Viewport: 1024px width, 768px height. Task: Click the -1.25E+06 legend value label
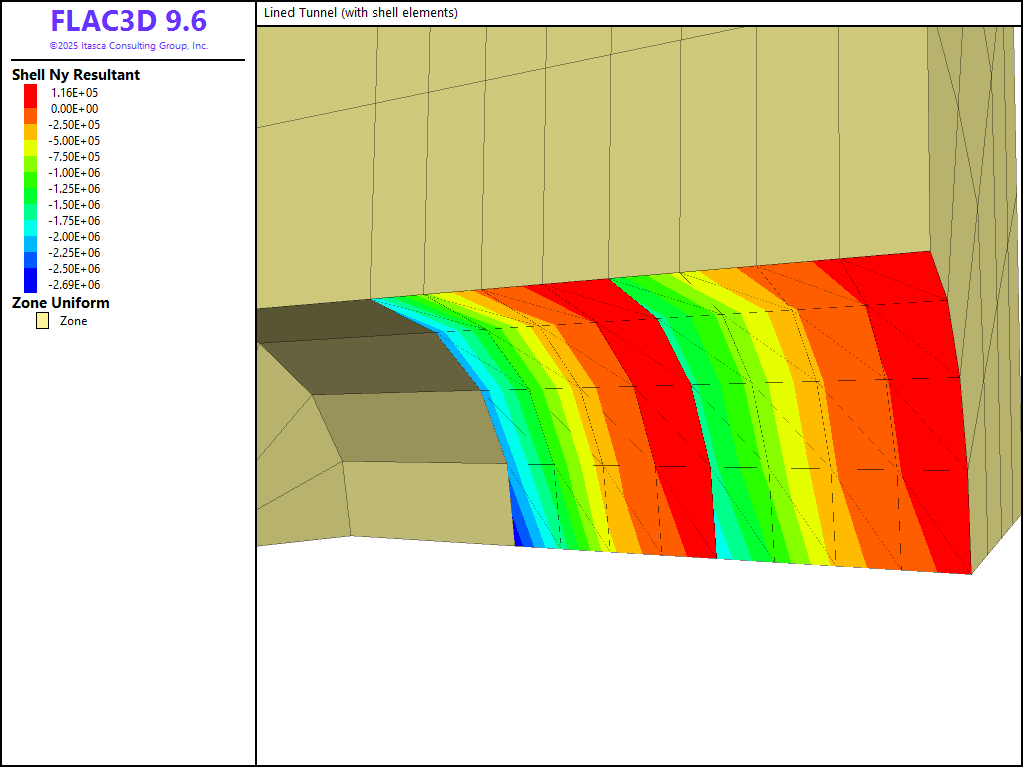click(75, 189)
